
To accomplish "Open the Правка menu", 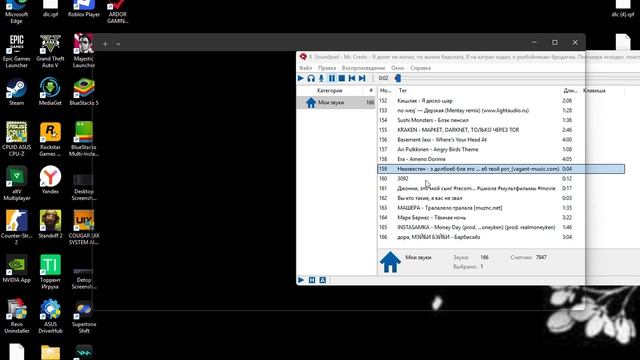I will (327, 68).
